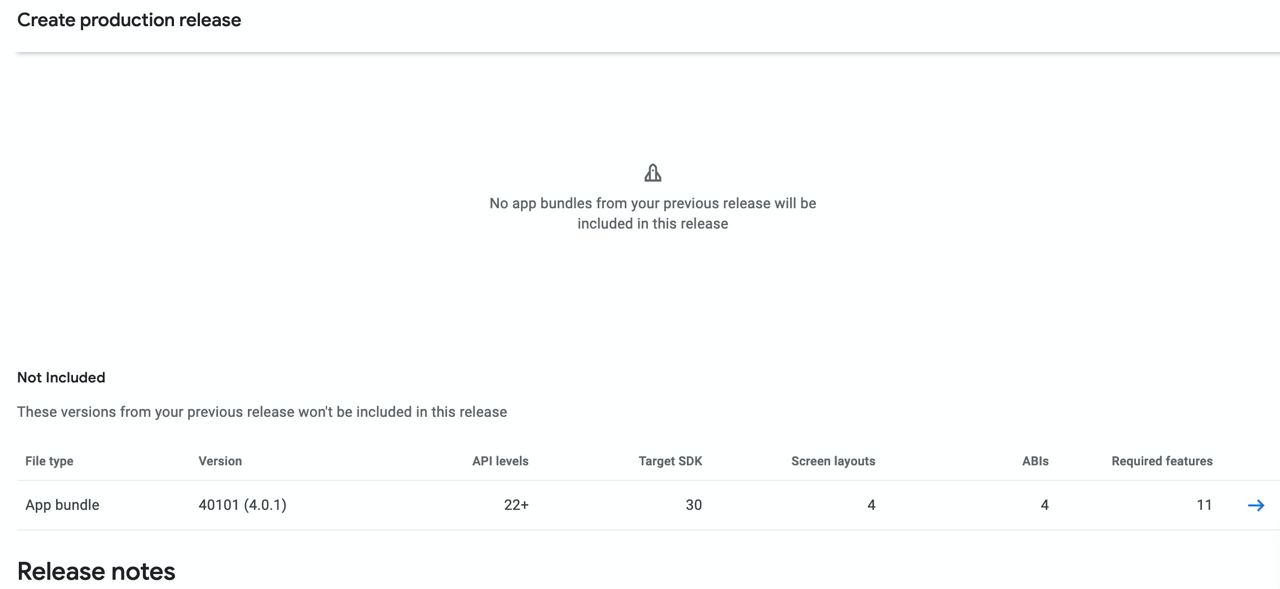Click the ABIs value 4
The image size is (1280, 589).
[x=1044, y=505]
